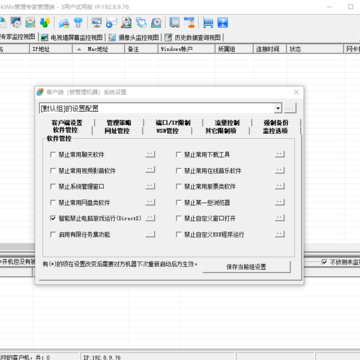Enable 禁止自定义EXE程序运行 checkbox

(179, 235)
